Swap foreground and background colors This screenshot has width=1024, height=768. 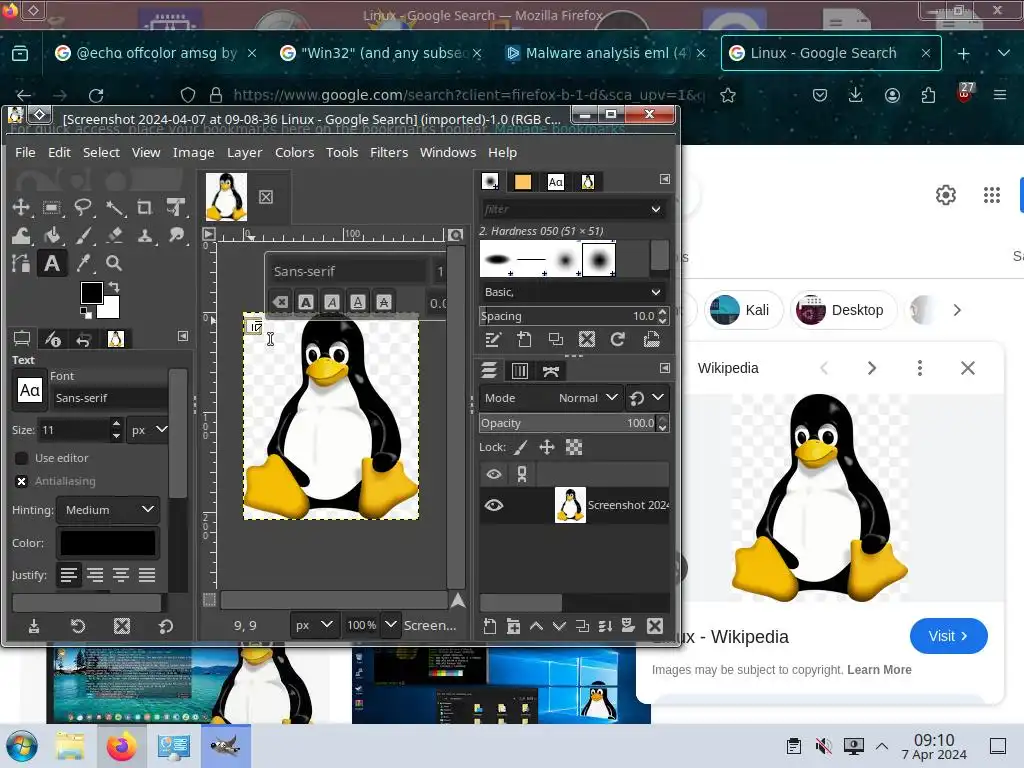pos(114,287)
